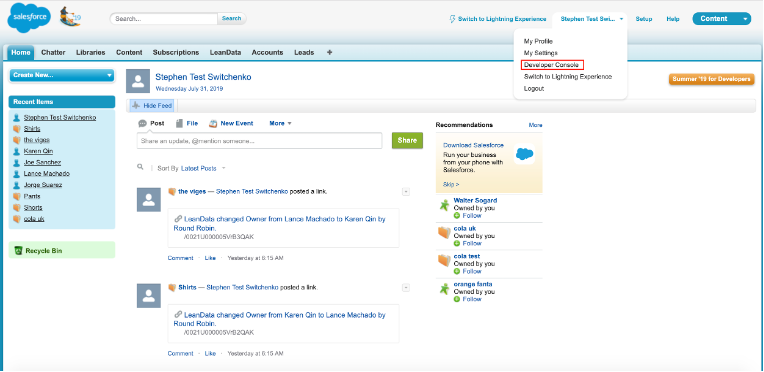The width and height of the screenshot is (764, 372).
Task: Click Comment under the Shirts post
Action: pos(180,353)
